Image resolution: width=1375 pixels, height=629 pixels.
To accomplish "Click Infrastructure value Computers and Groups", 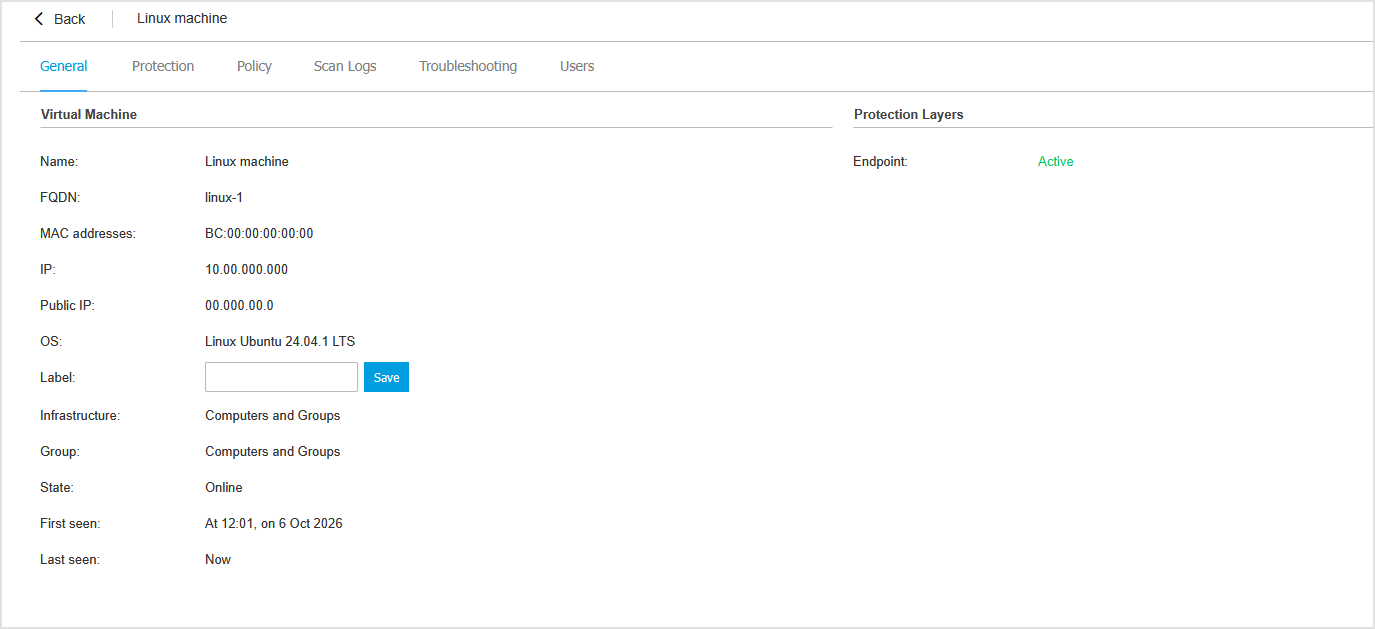I will [x=273, y=415].
